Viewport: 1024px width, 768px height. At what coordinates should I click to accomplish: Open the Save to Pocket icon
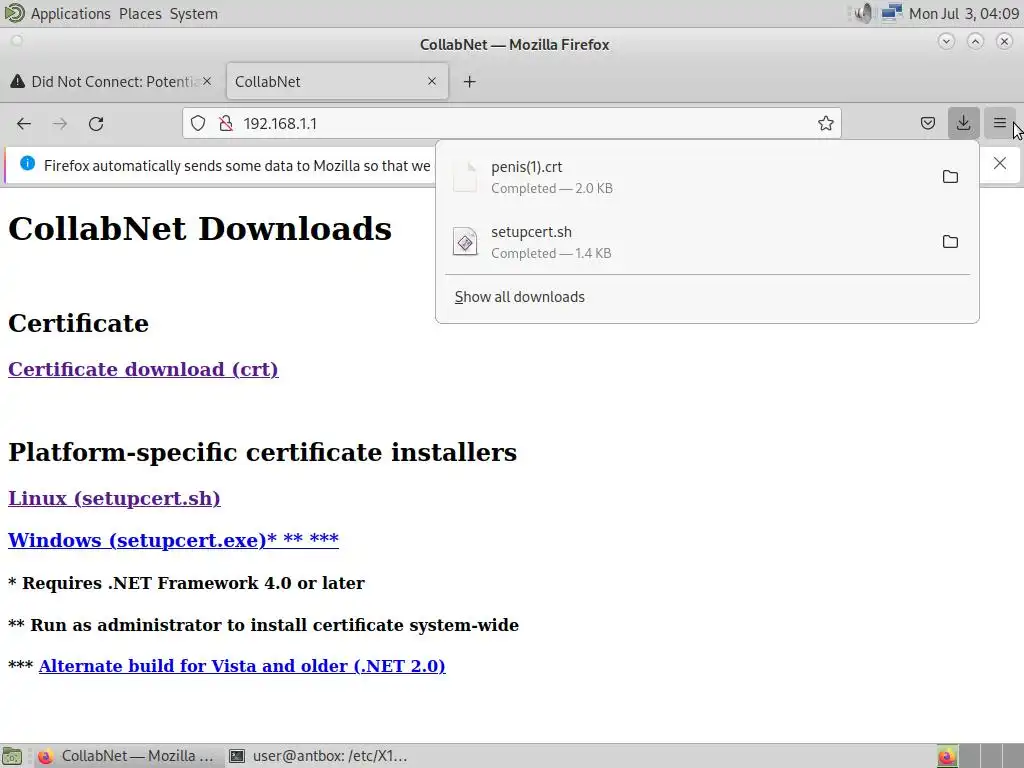tap(927, 123)
